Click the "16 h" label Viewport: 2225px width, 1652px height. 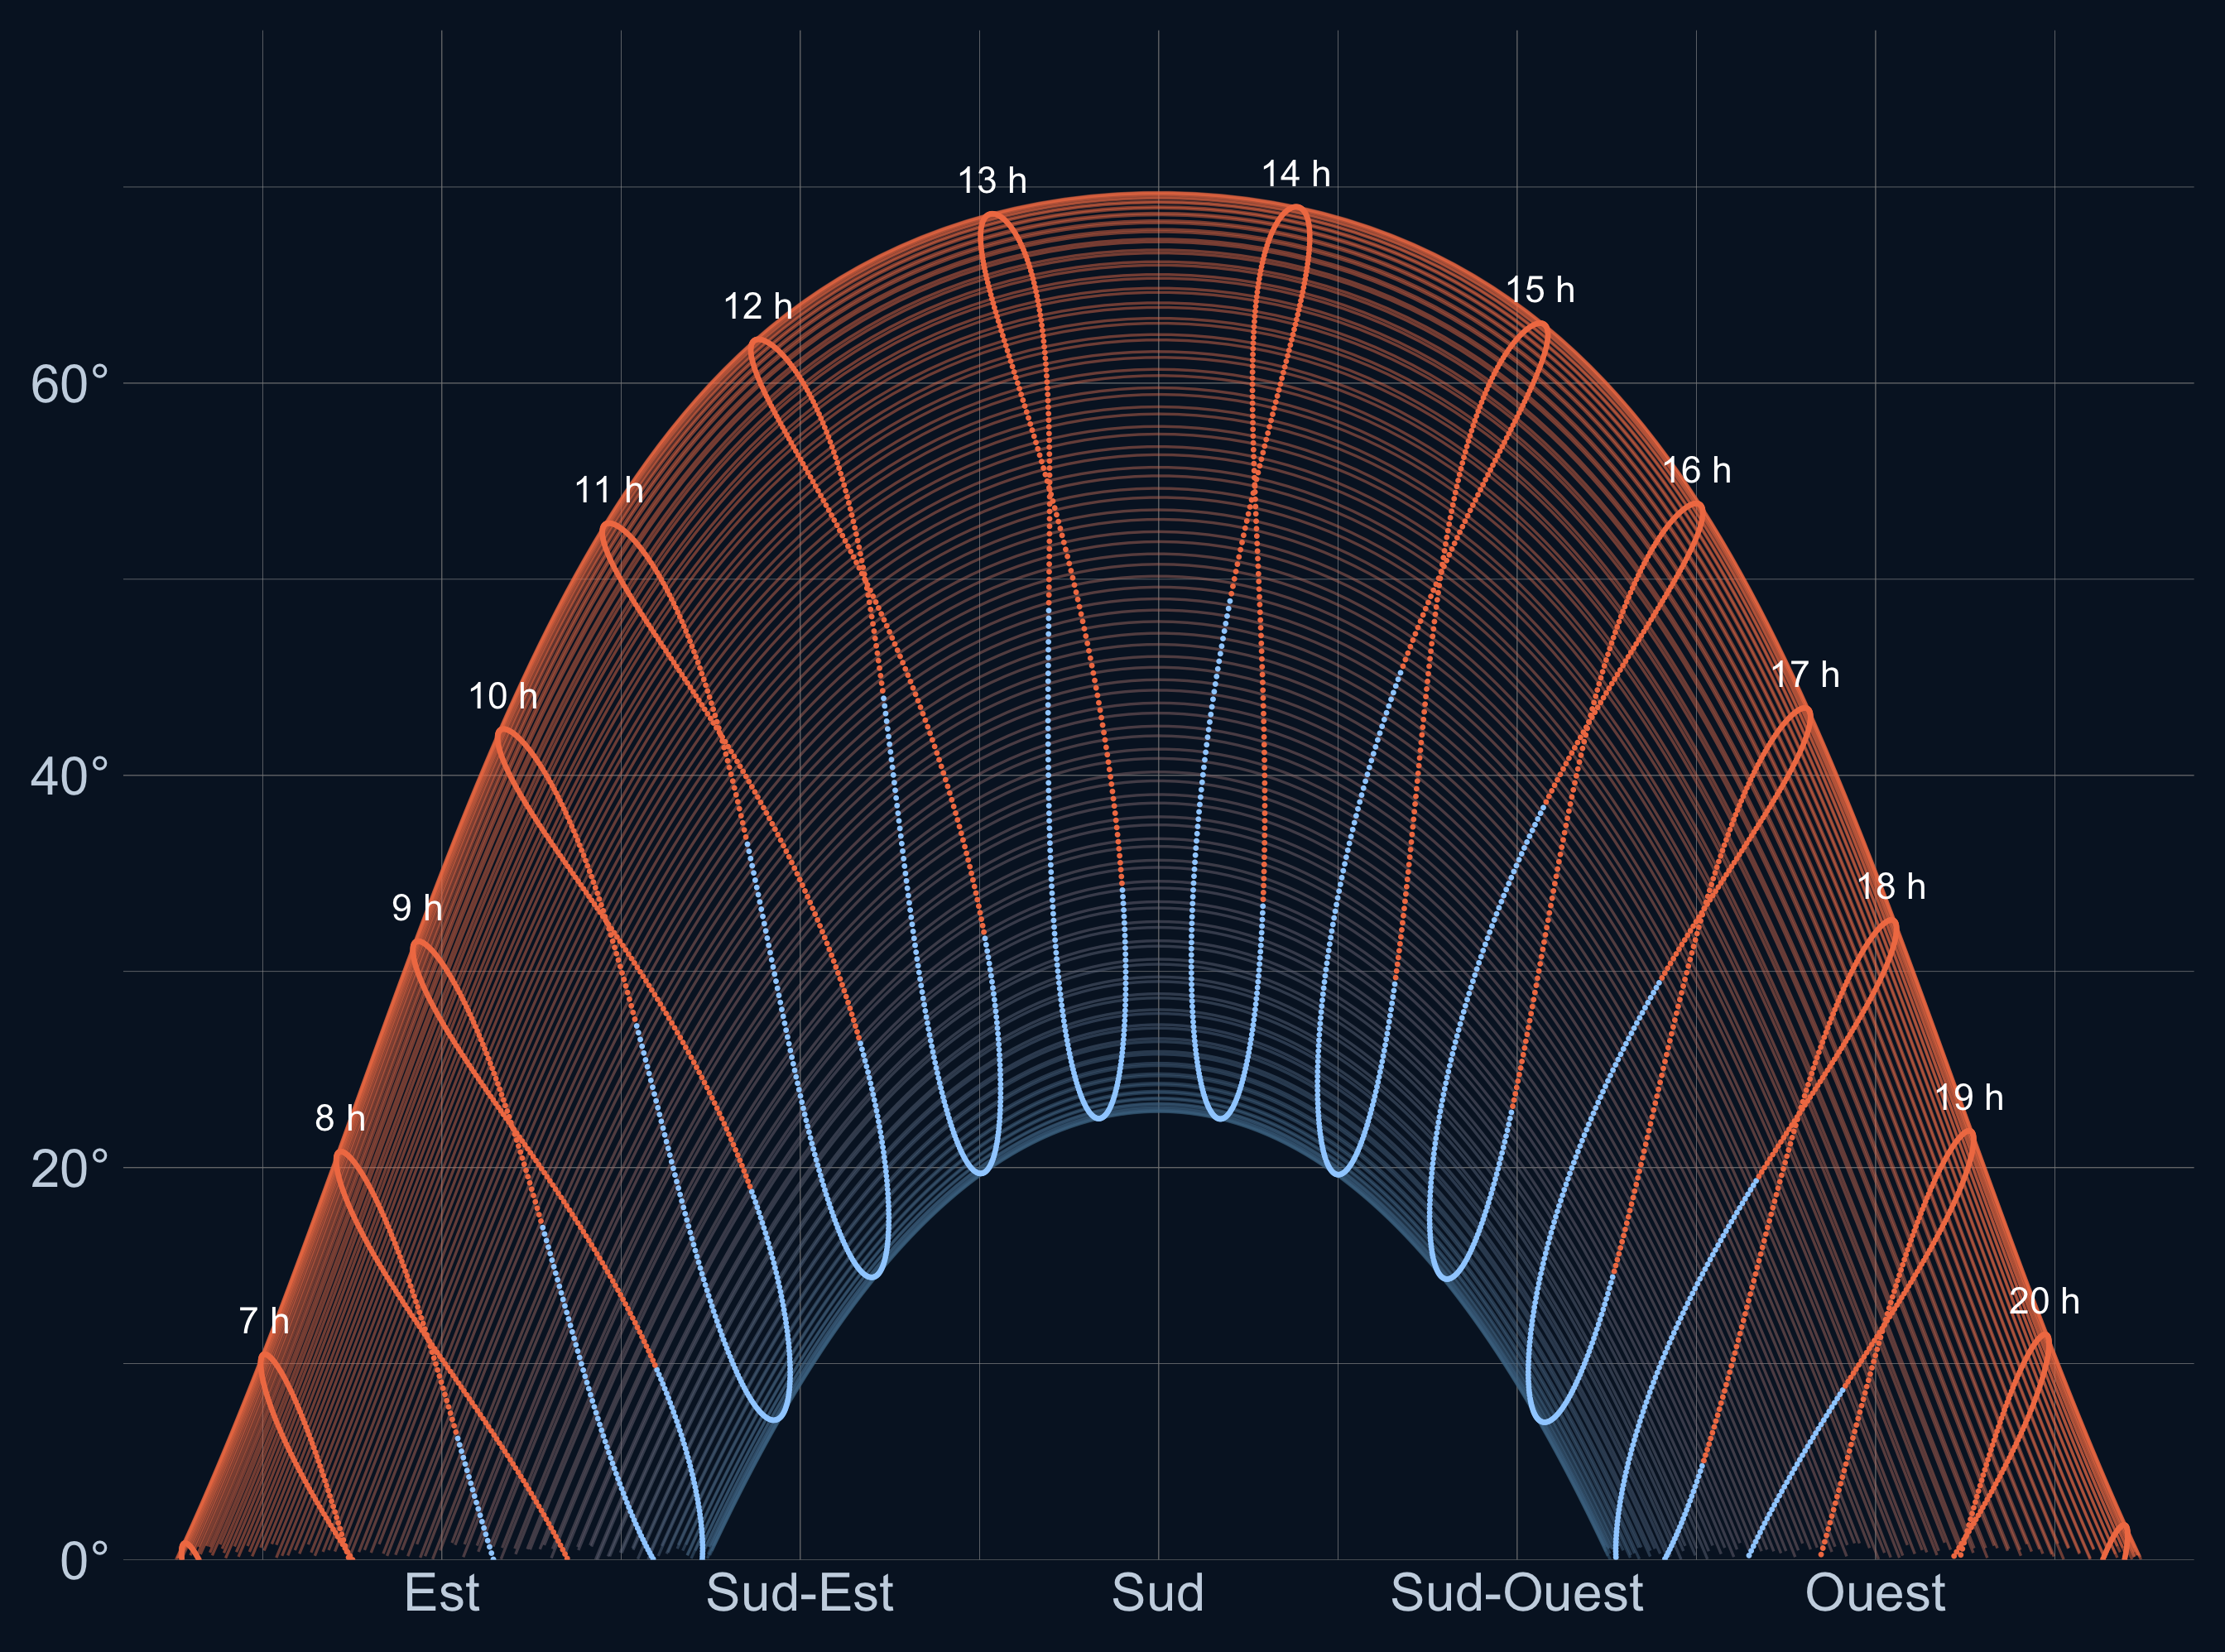1697,470
